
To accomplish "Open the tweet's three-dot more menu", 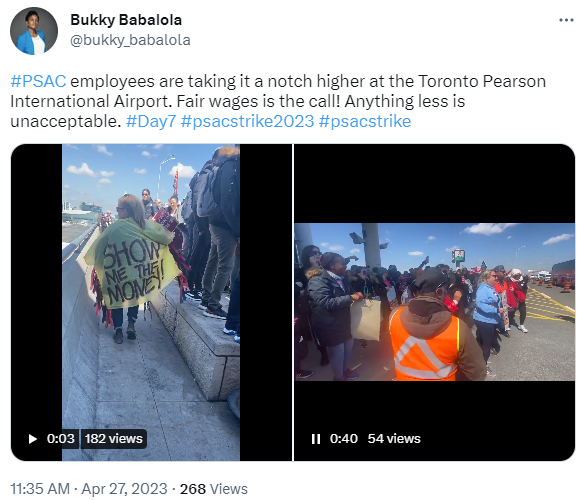I will [x=566, y=20].
